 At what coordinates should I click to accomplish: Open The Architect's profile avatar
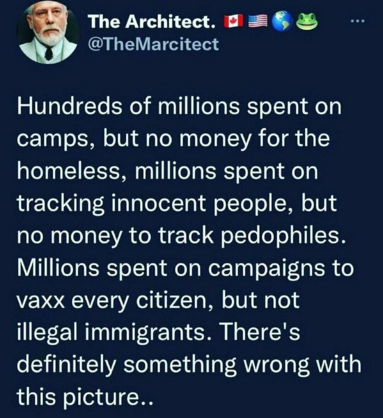pos(48,34)
